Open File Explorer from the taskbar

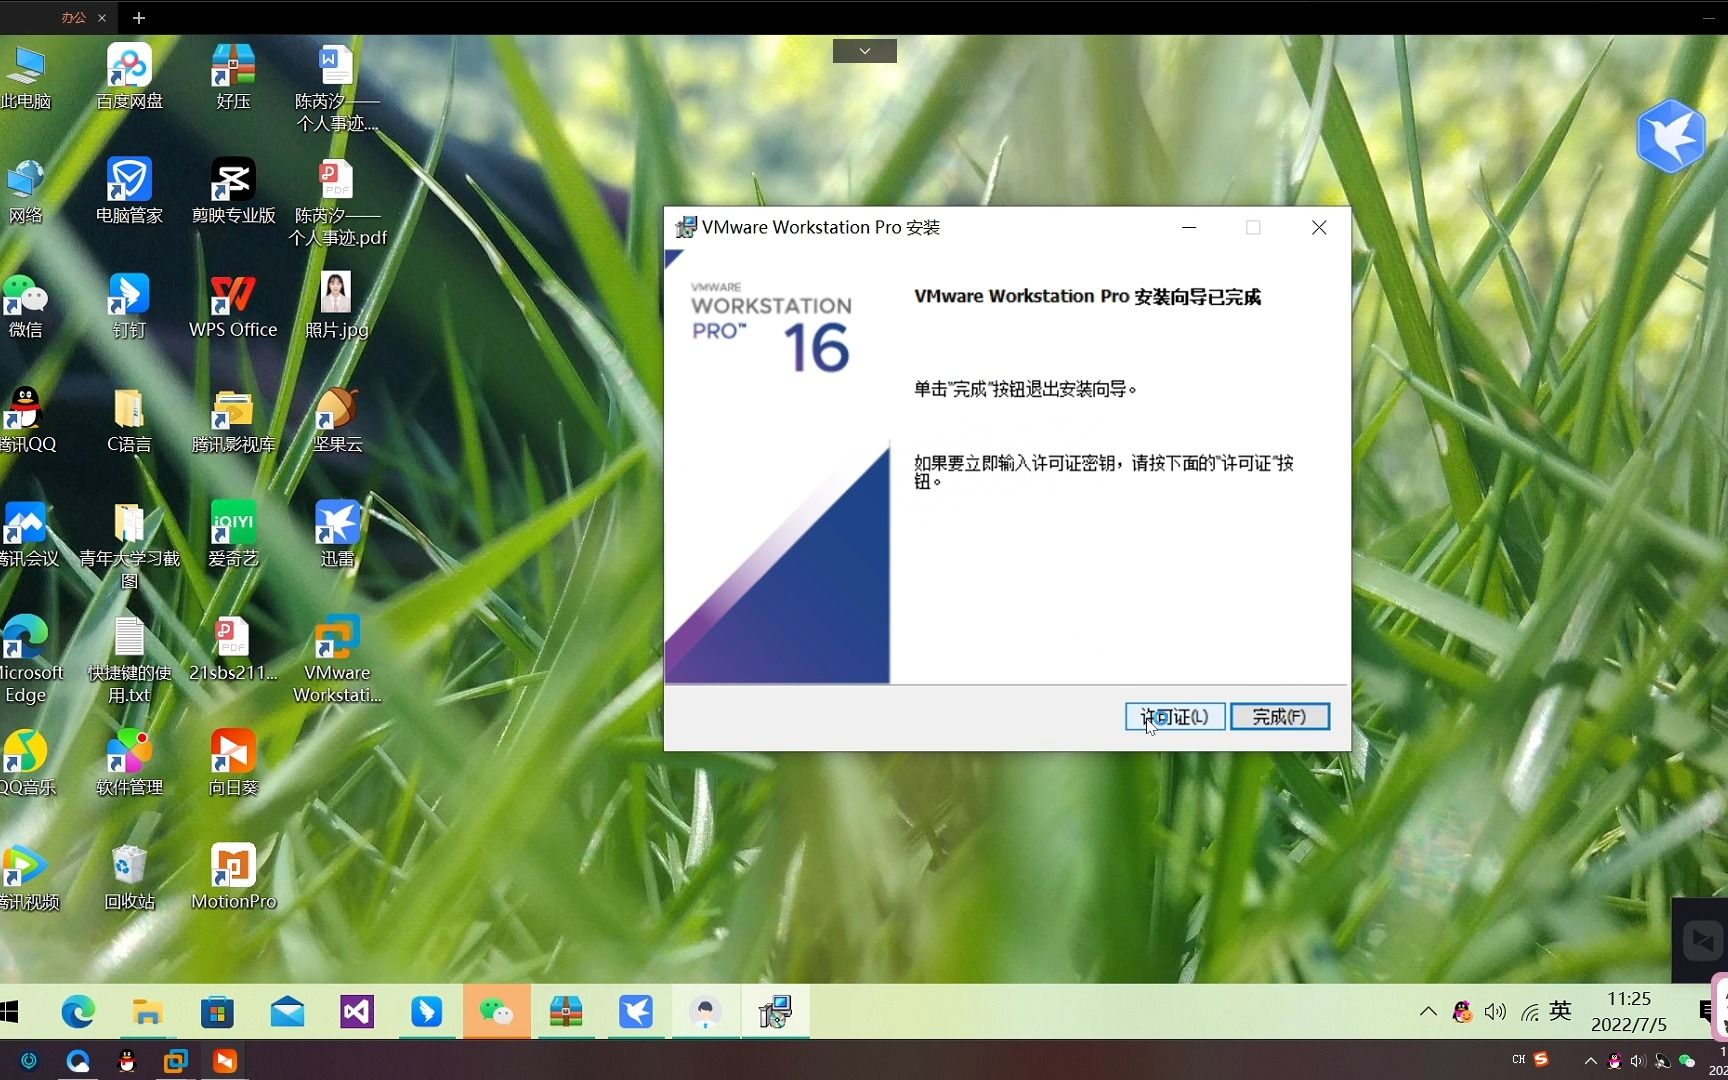(147, 1012)
